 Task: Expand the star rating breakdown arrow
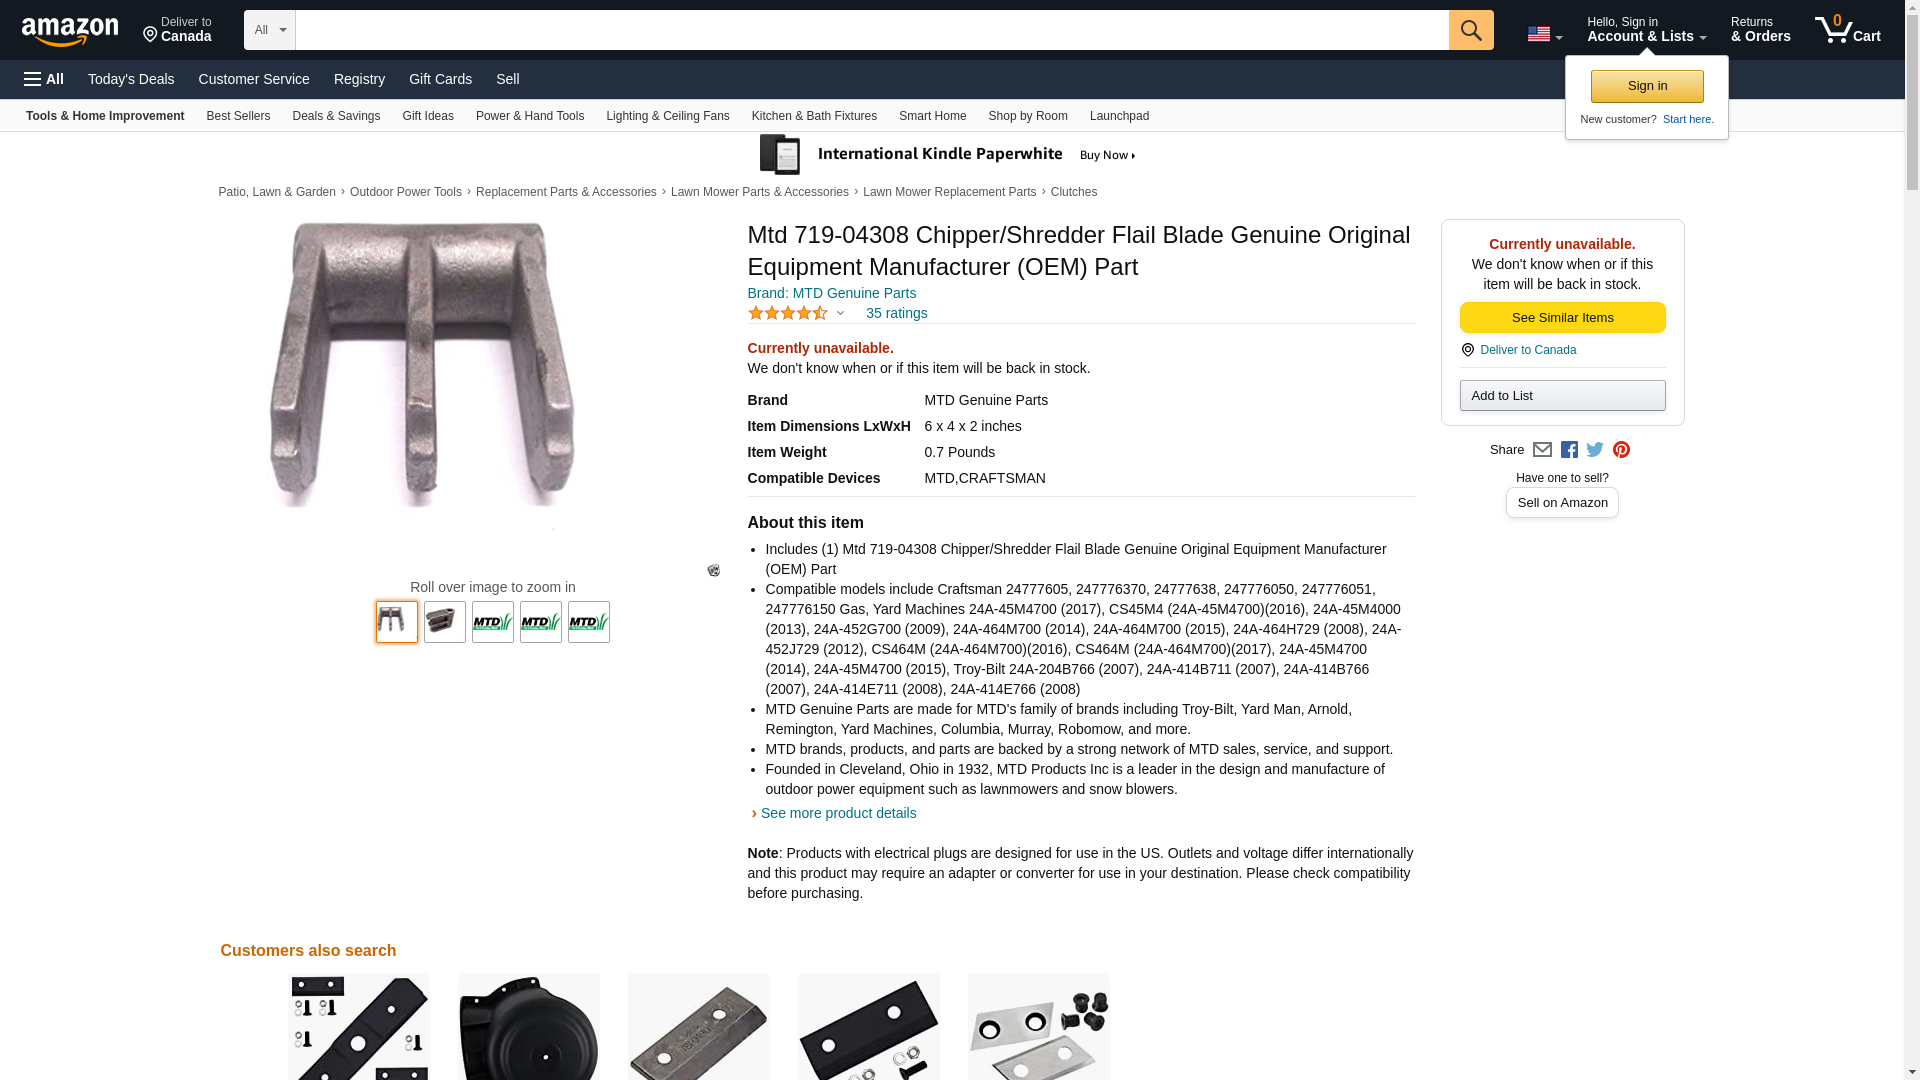tap(840, 314)
